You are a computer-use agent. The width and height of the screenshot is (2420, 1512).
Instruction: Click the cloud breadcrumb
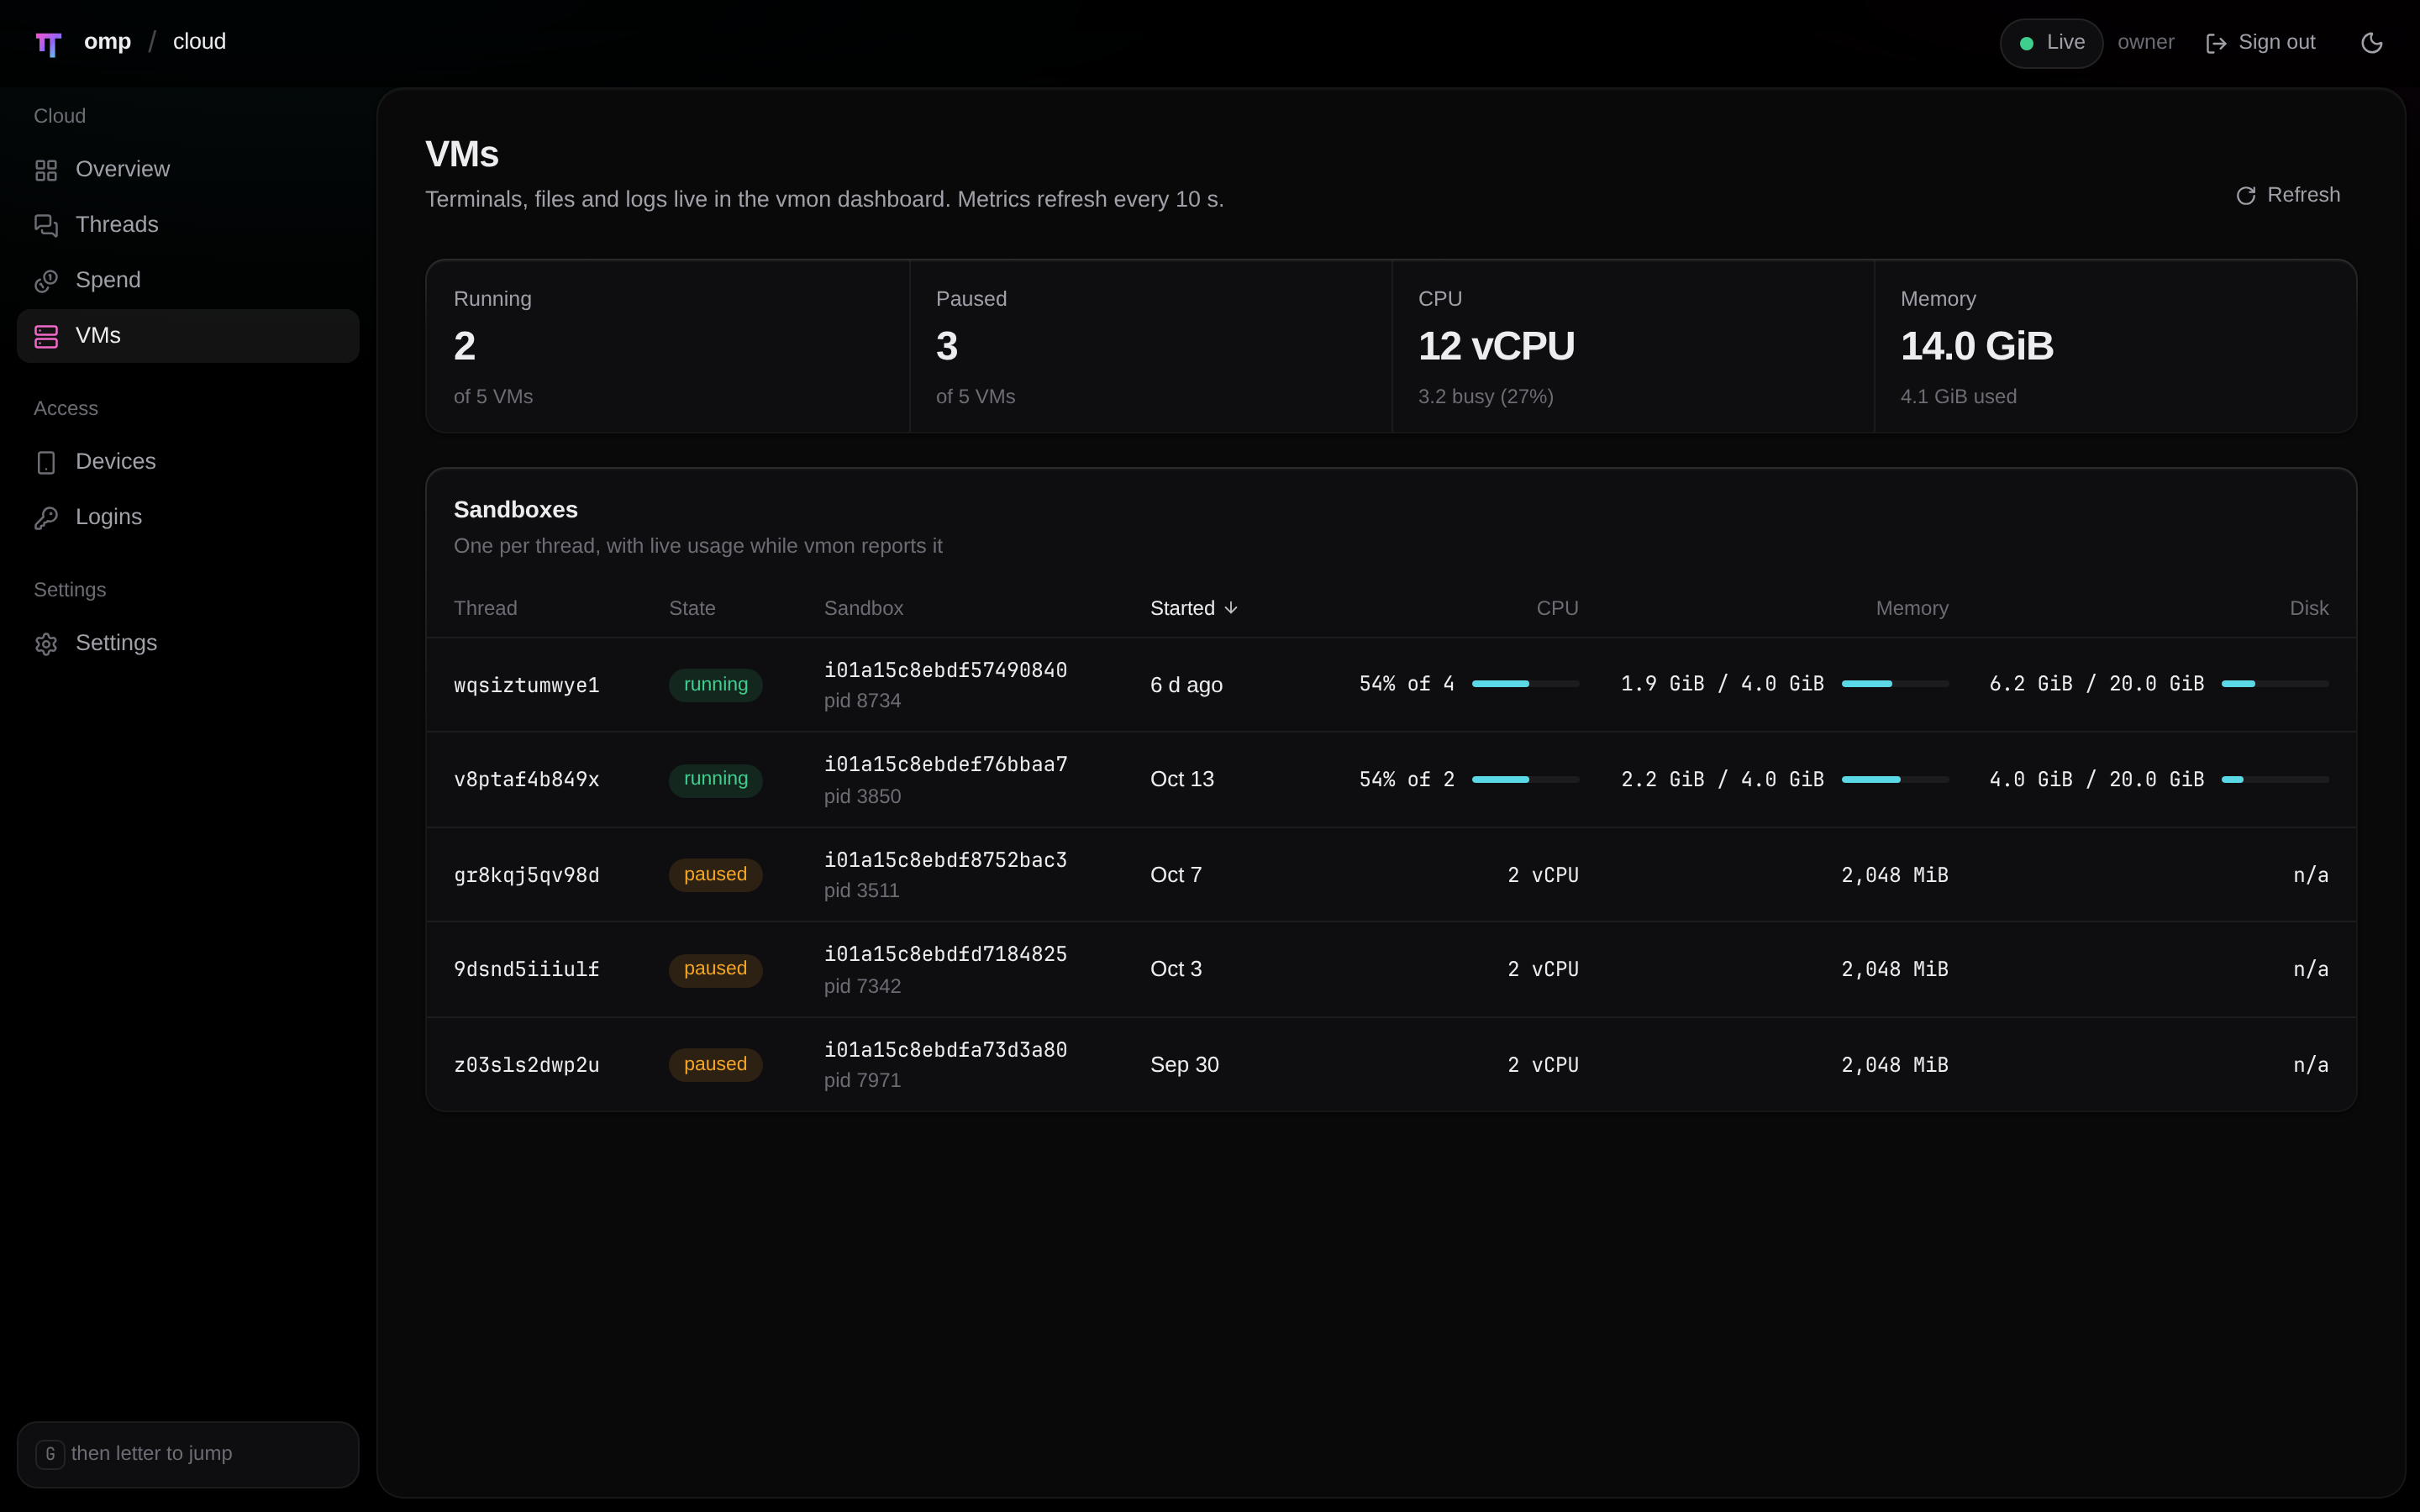199,42
